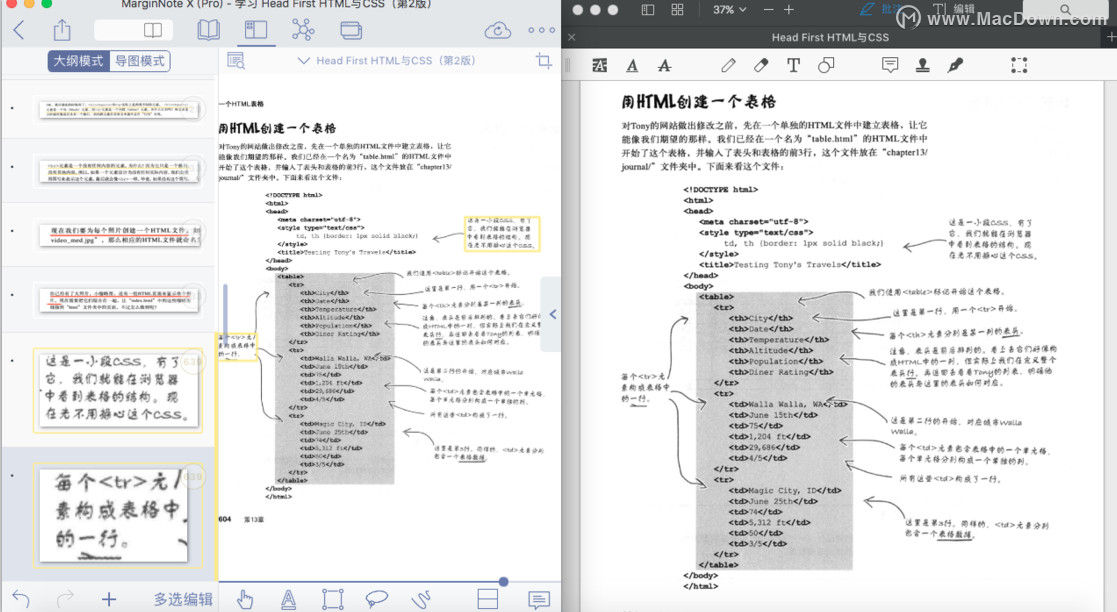This screenshot has height=612, width=1117.
Task: Select the study mode layout icon
Action: [x=256, y=30]
